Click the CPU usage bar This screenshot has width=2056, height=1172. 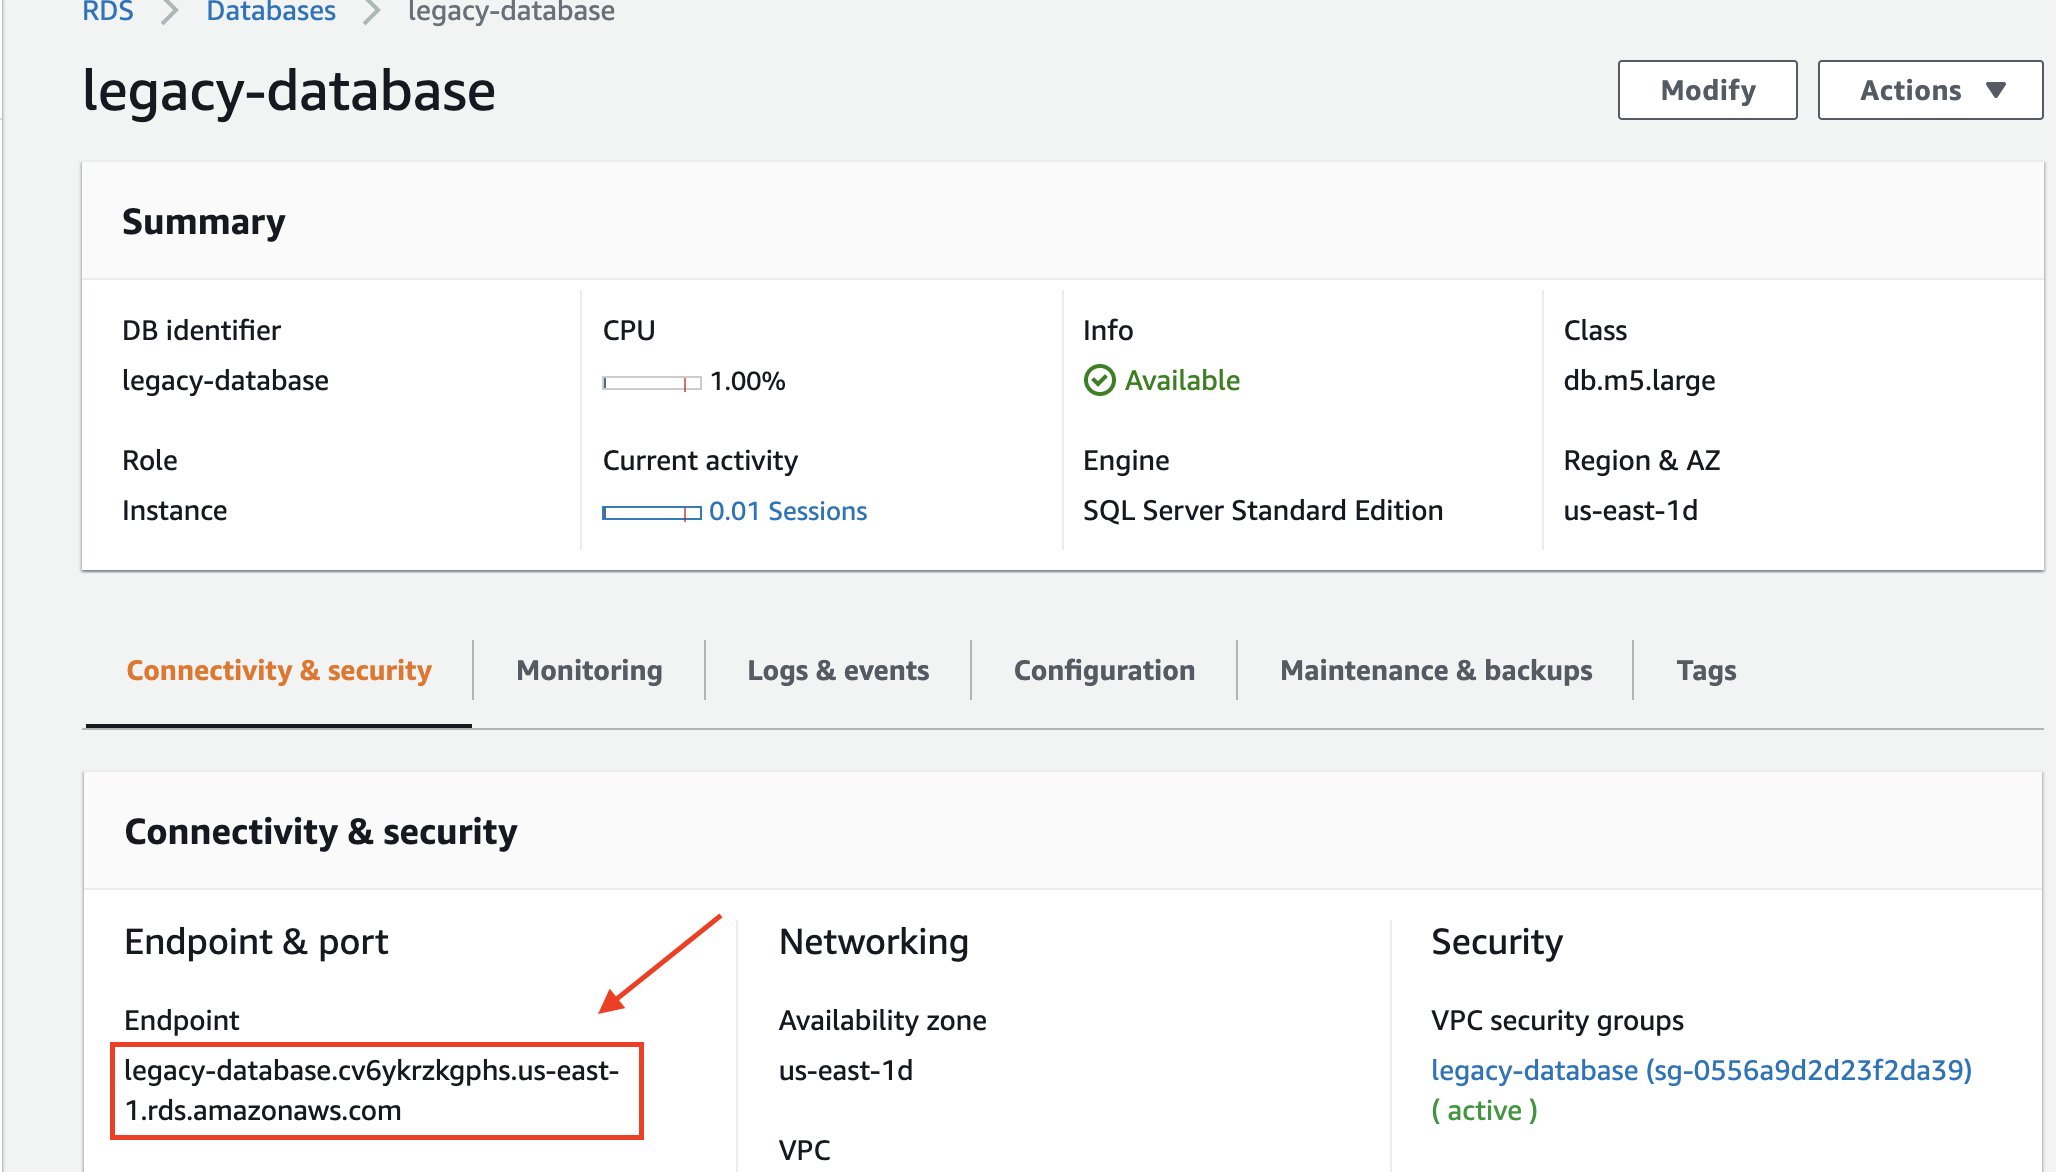(651, 383)
